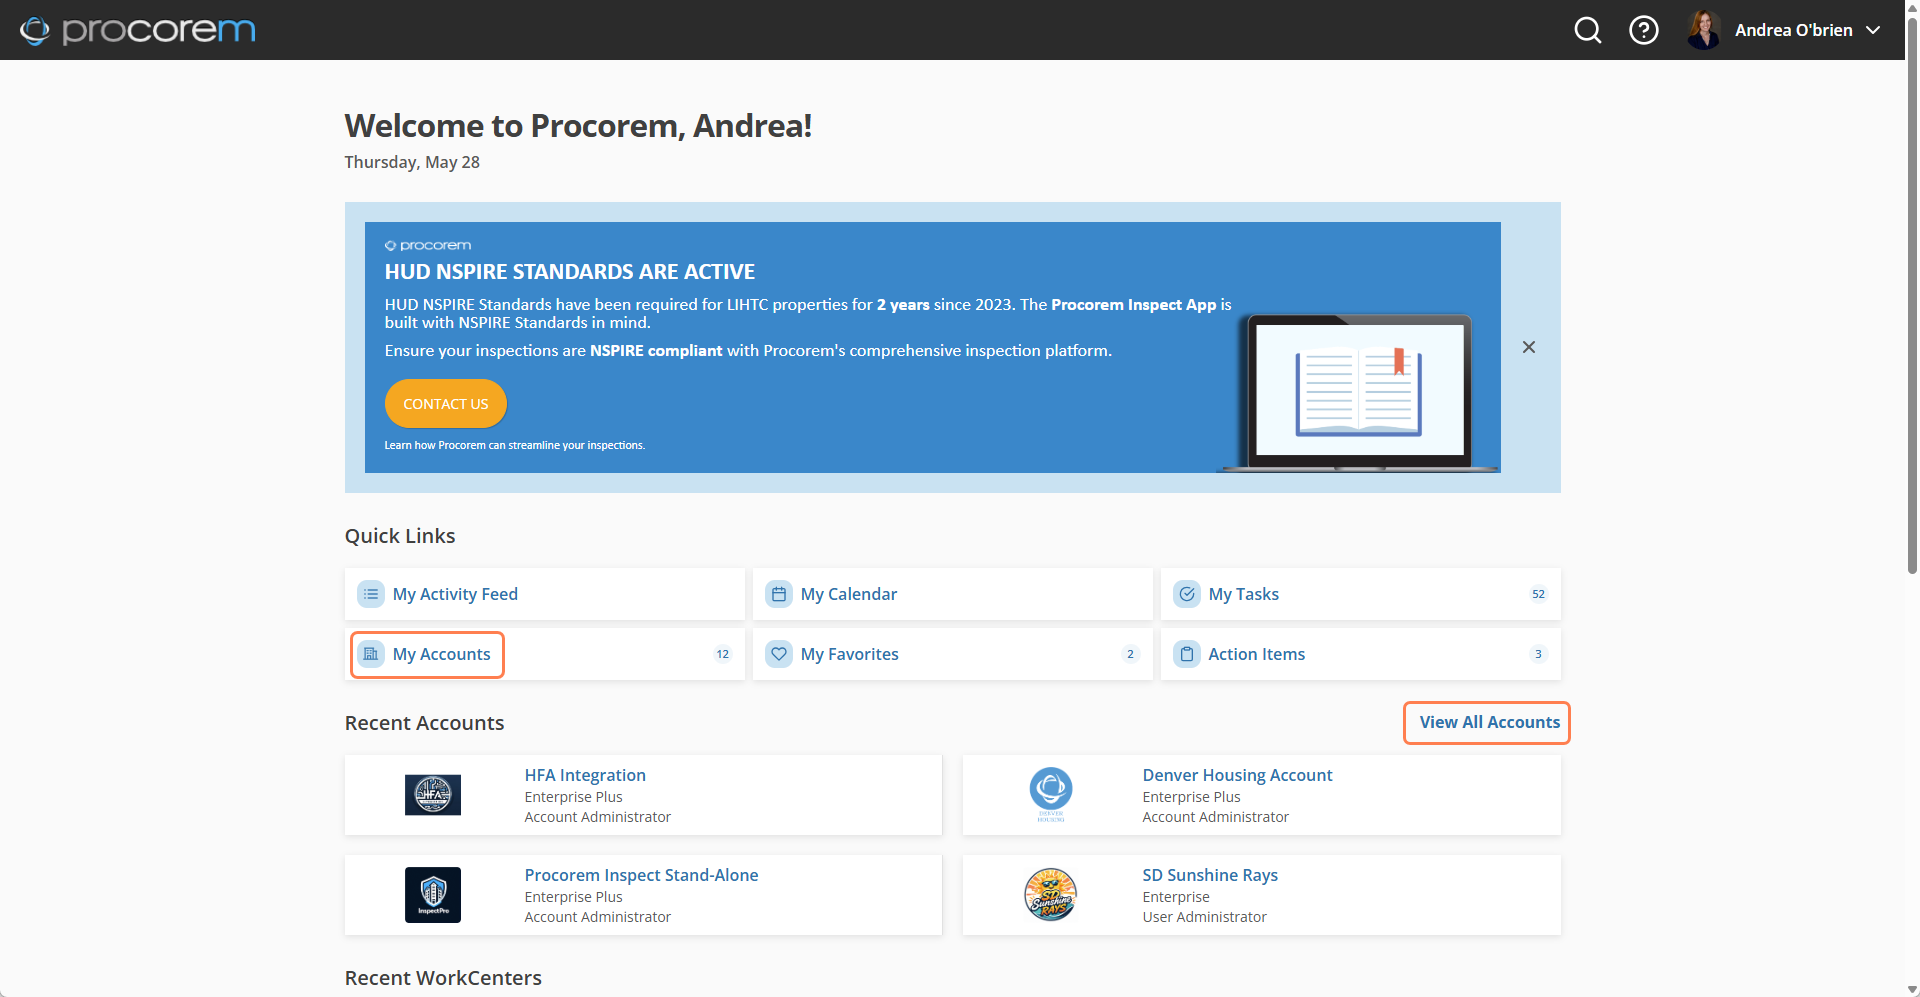This screenshot has height=997, width=1920.
Task: Open My Calendar quick link
Action: pos(849,594)
